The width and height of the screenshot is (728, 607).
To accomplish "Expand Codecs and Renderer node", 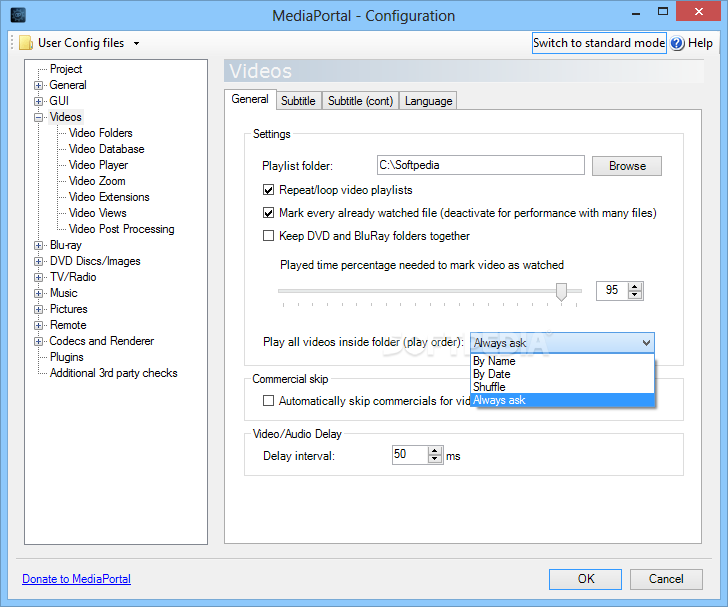I will [39, 341].
